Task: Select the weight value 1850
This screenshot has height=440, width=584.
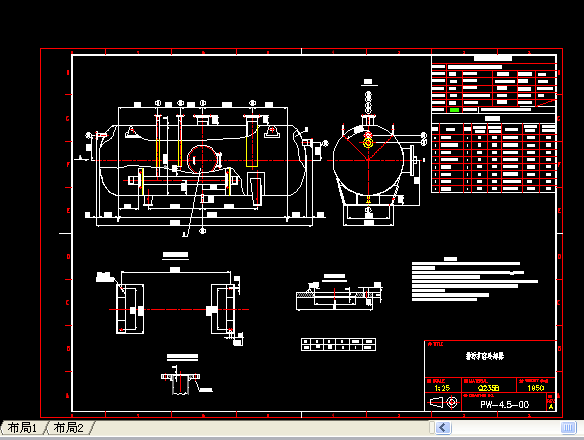Action: [536, 388]
